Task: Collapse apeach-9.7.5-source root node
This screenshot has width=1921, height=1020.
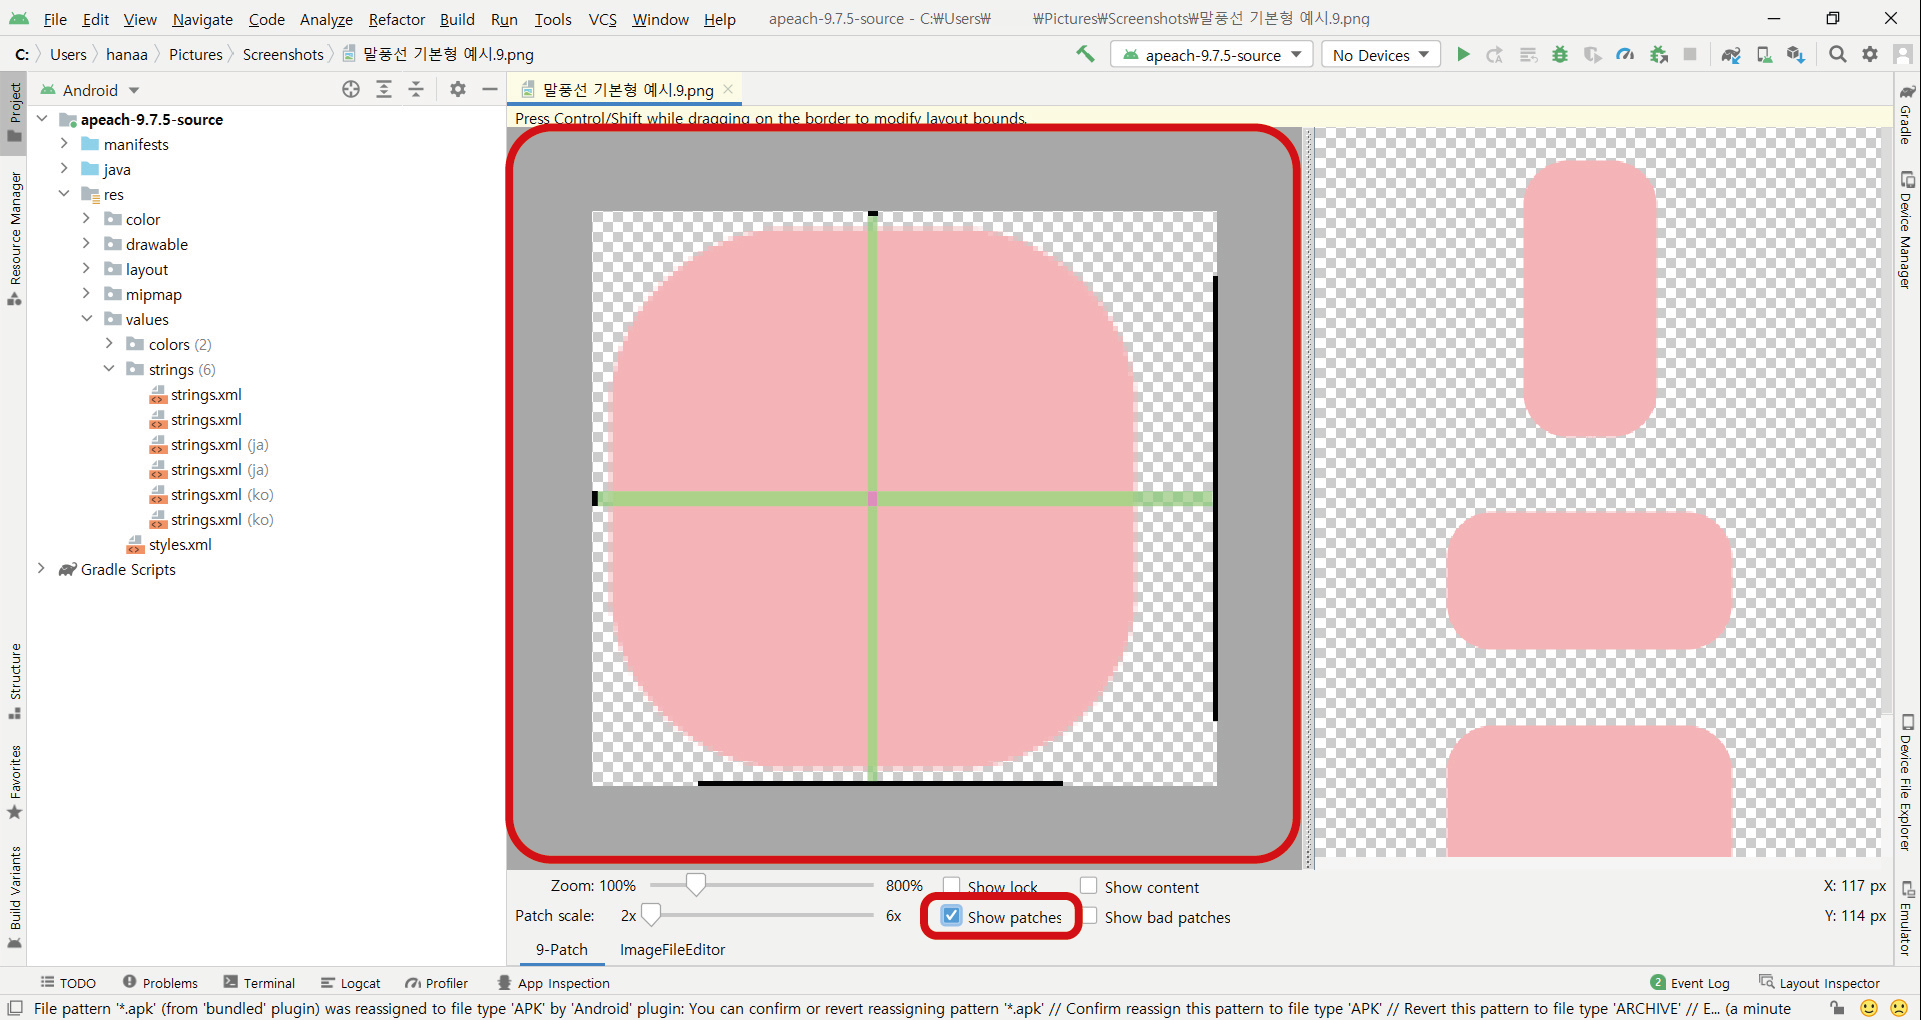Action: [42, 119]
